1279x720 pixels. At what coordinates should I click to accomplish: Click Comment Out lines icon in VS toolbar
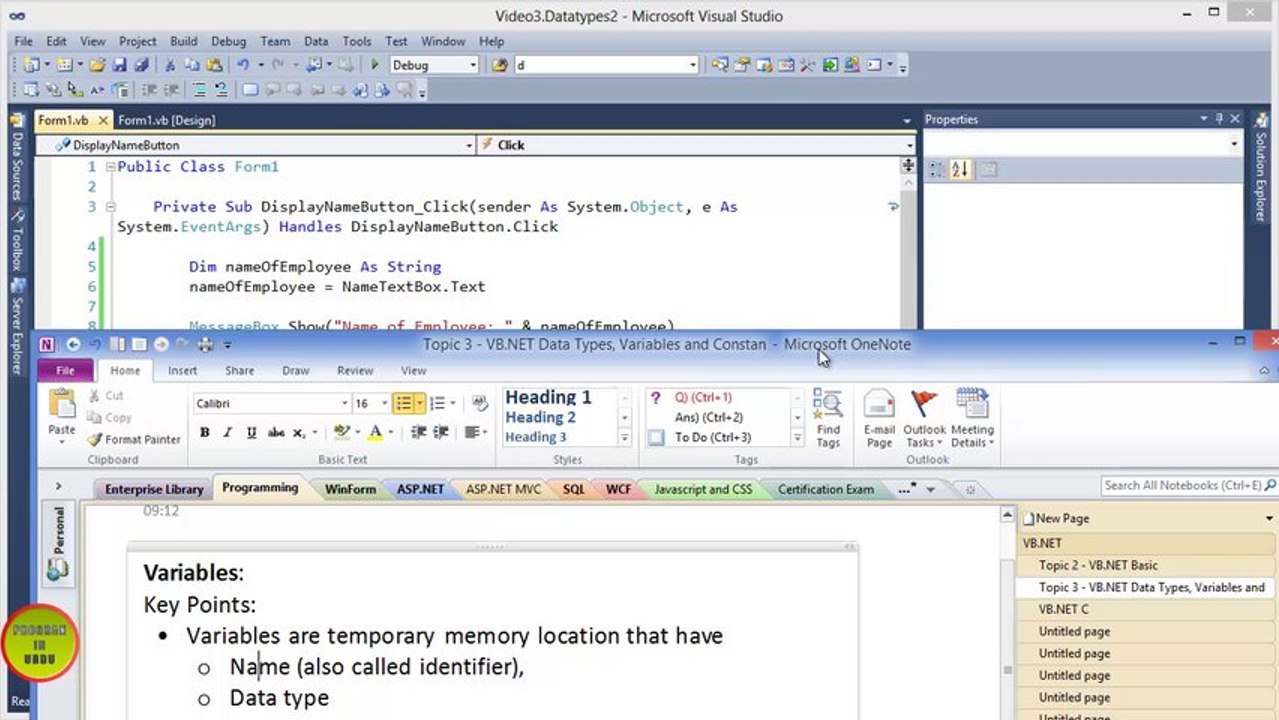(x=200, y=90)
